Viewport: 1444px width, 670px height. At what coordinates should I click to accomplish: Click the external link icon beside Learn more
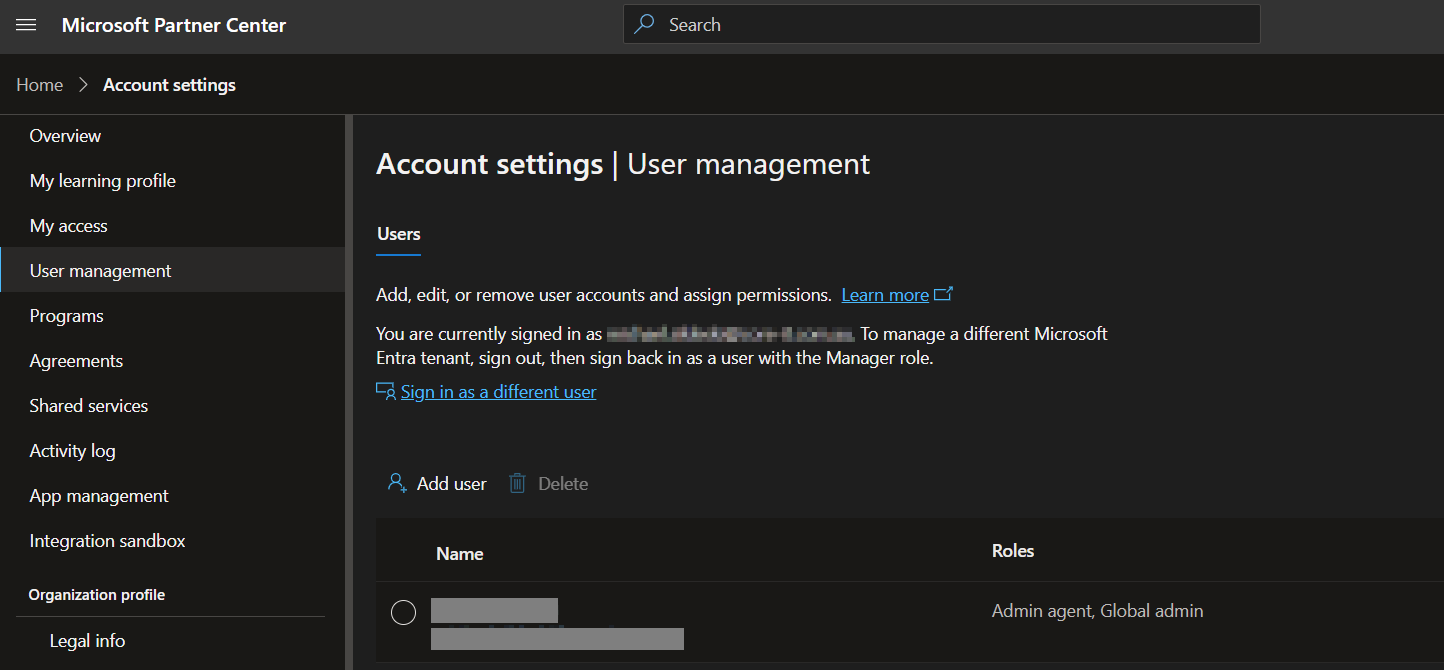(943, 294)
